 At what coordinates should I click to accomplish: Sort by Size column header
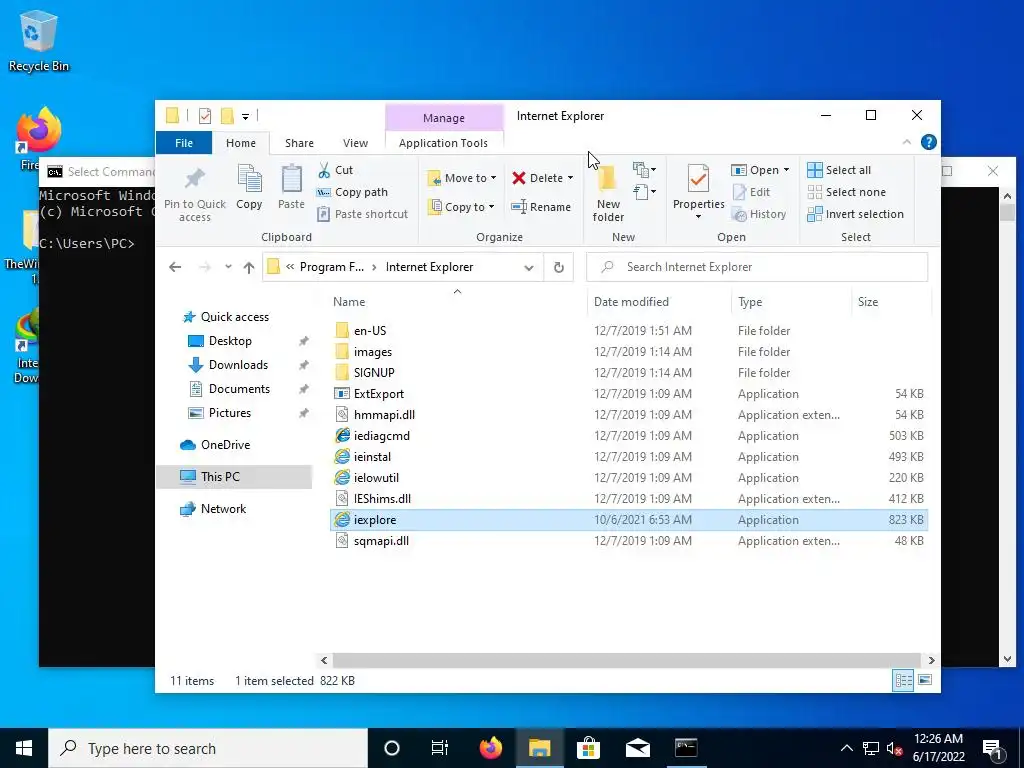click(867, 302)
